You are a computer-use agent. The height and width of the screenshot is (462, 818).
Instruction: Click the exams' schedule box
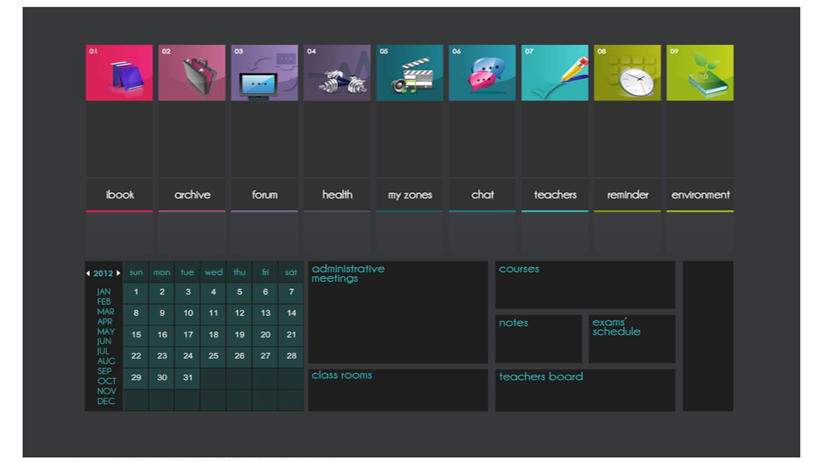click(631, 339)
